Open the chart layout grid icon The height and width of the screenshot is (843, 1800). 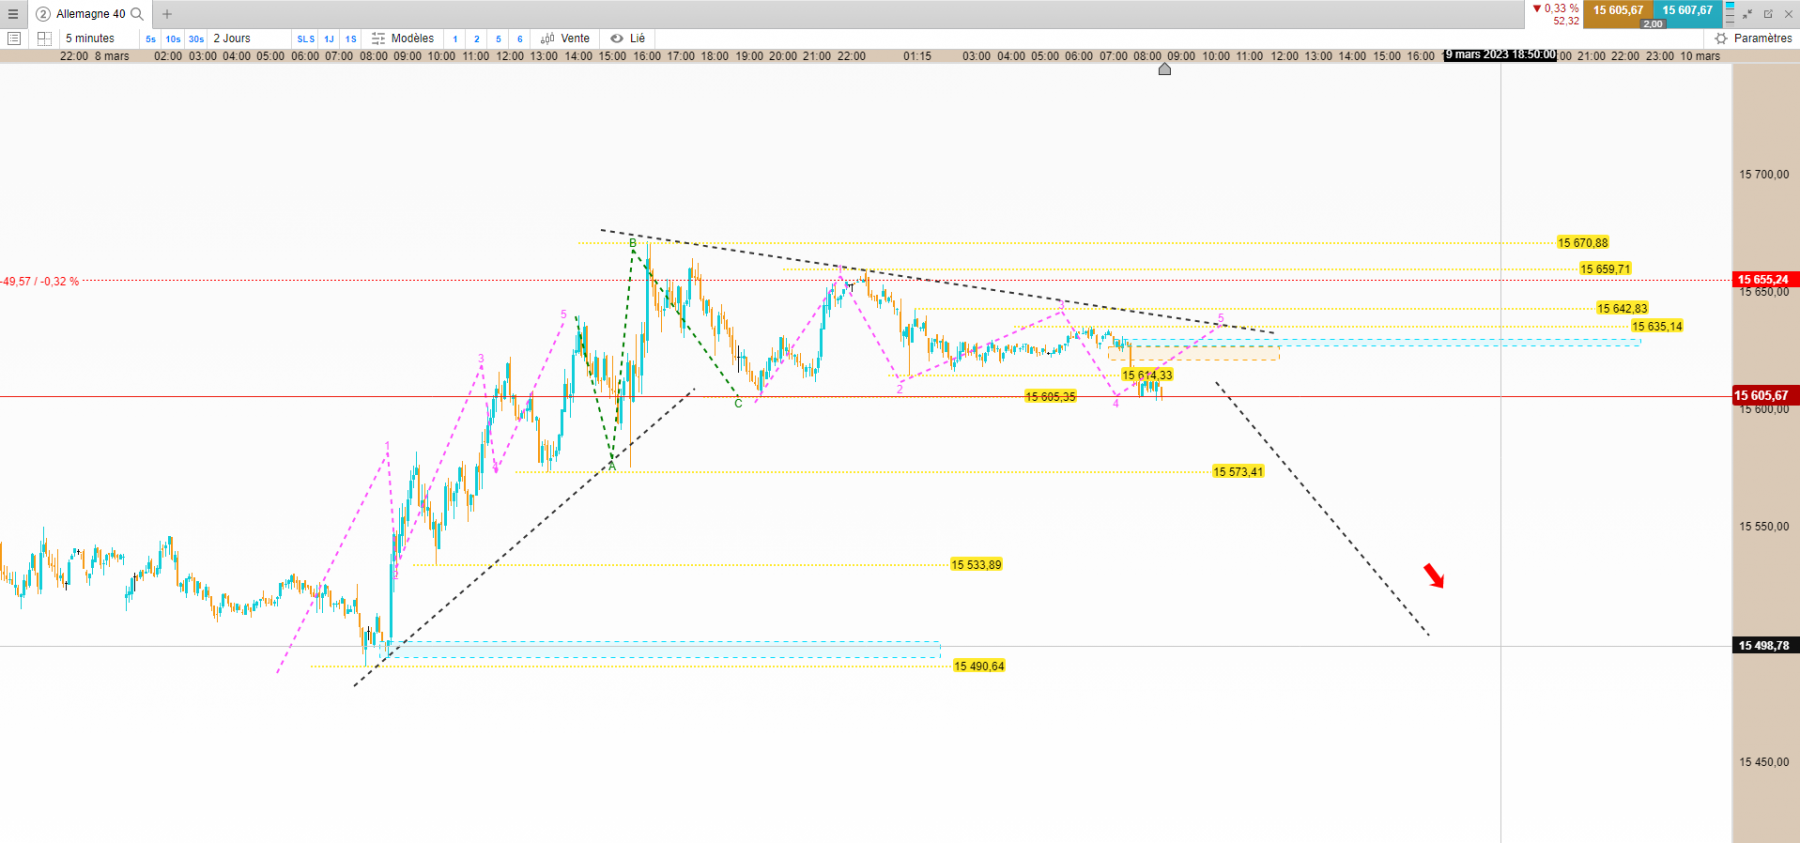point(44,38)
